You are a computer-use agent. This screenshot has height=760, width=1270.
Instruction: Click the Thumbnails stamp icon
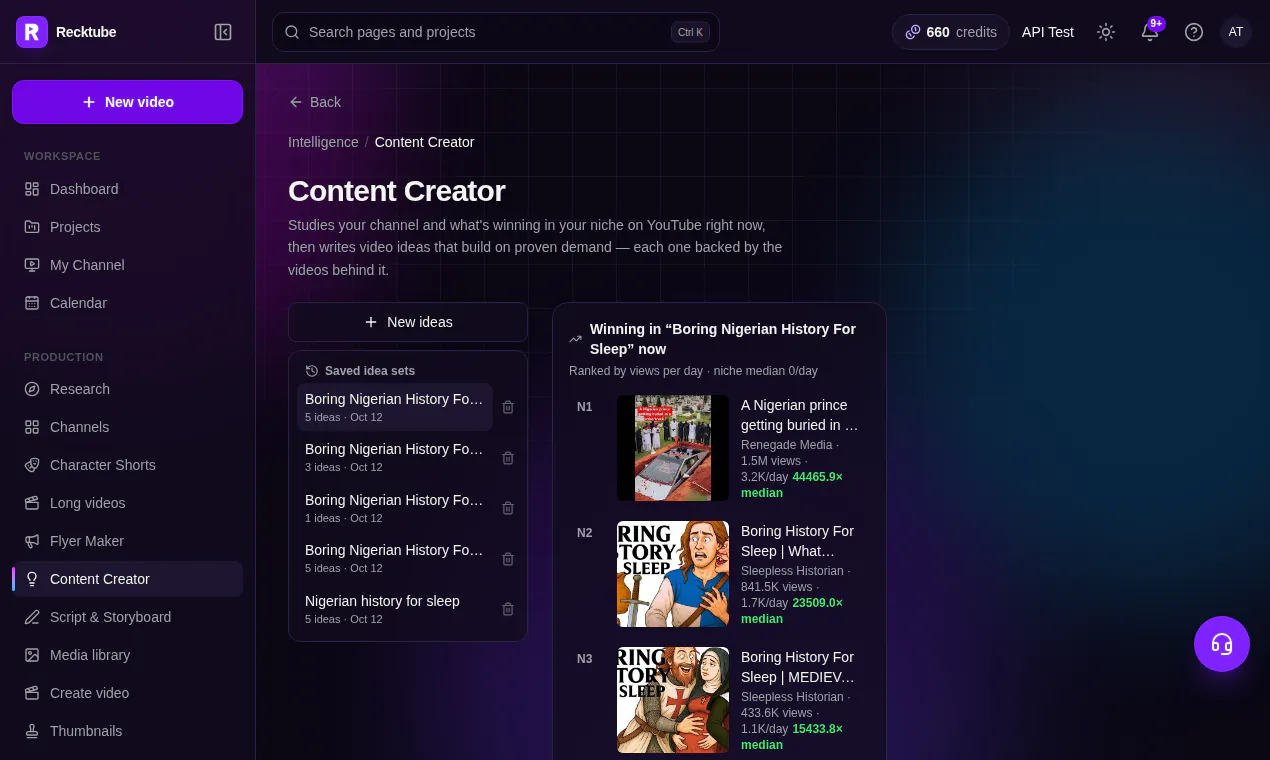(x=32, y=731)
